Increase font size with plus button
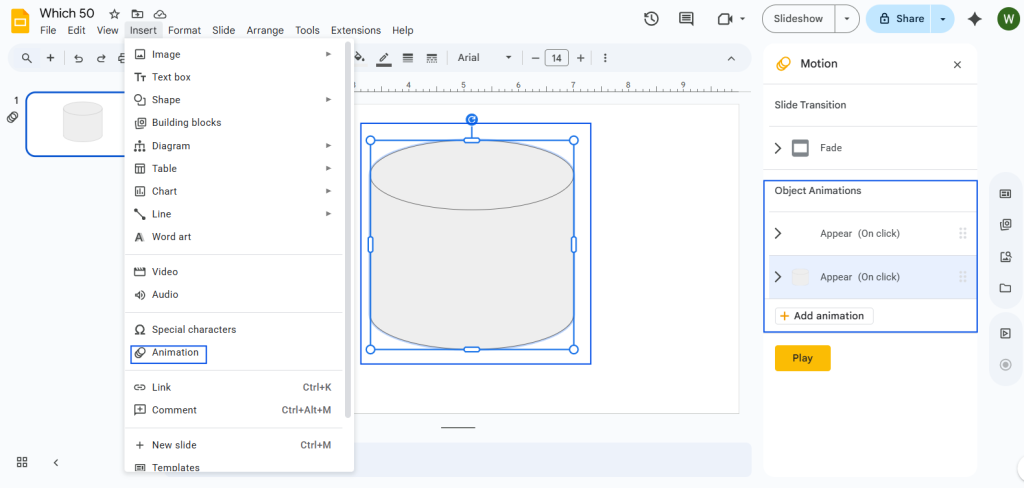The image size is (1024, 488). click(x=581, y=58)
